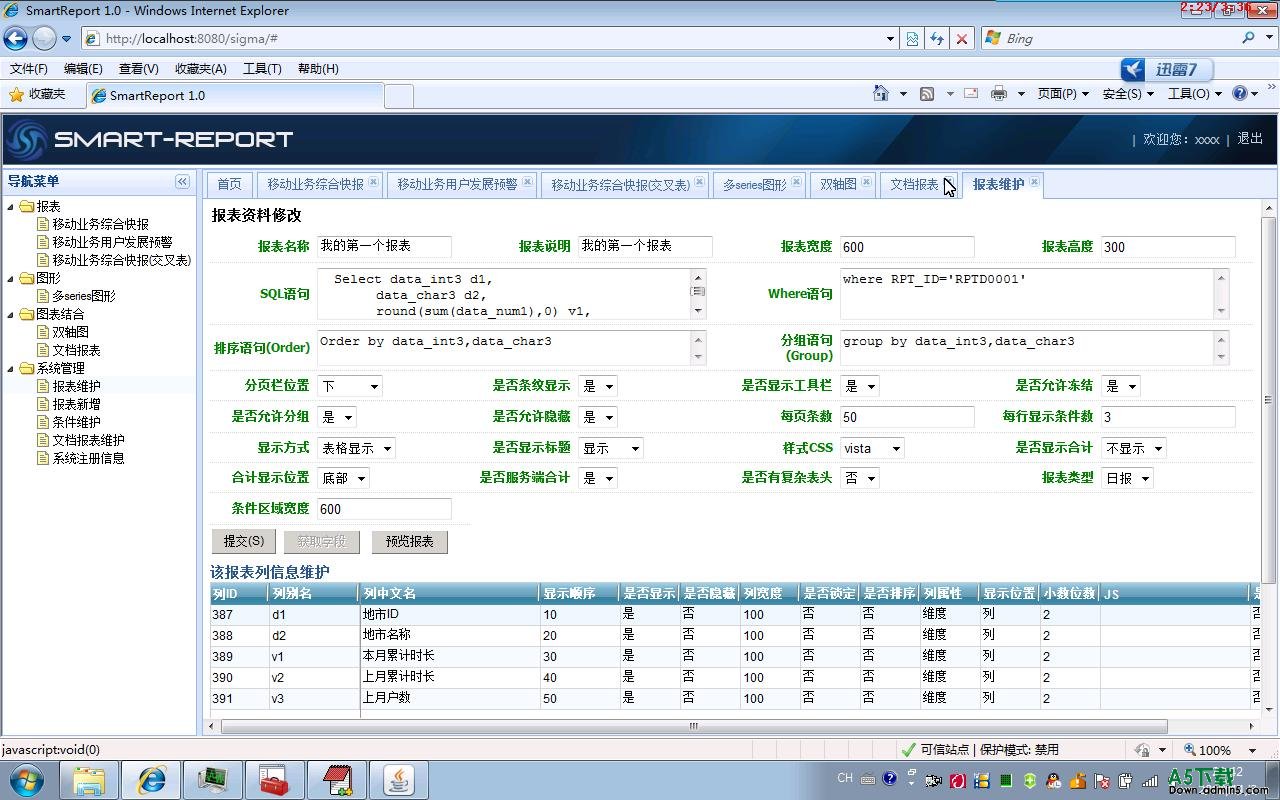Open Windows Explorer from the taskbar
The height and width of the screenshot is (800, 1280).
click(89, 780)
